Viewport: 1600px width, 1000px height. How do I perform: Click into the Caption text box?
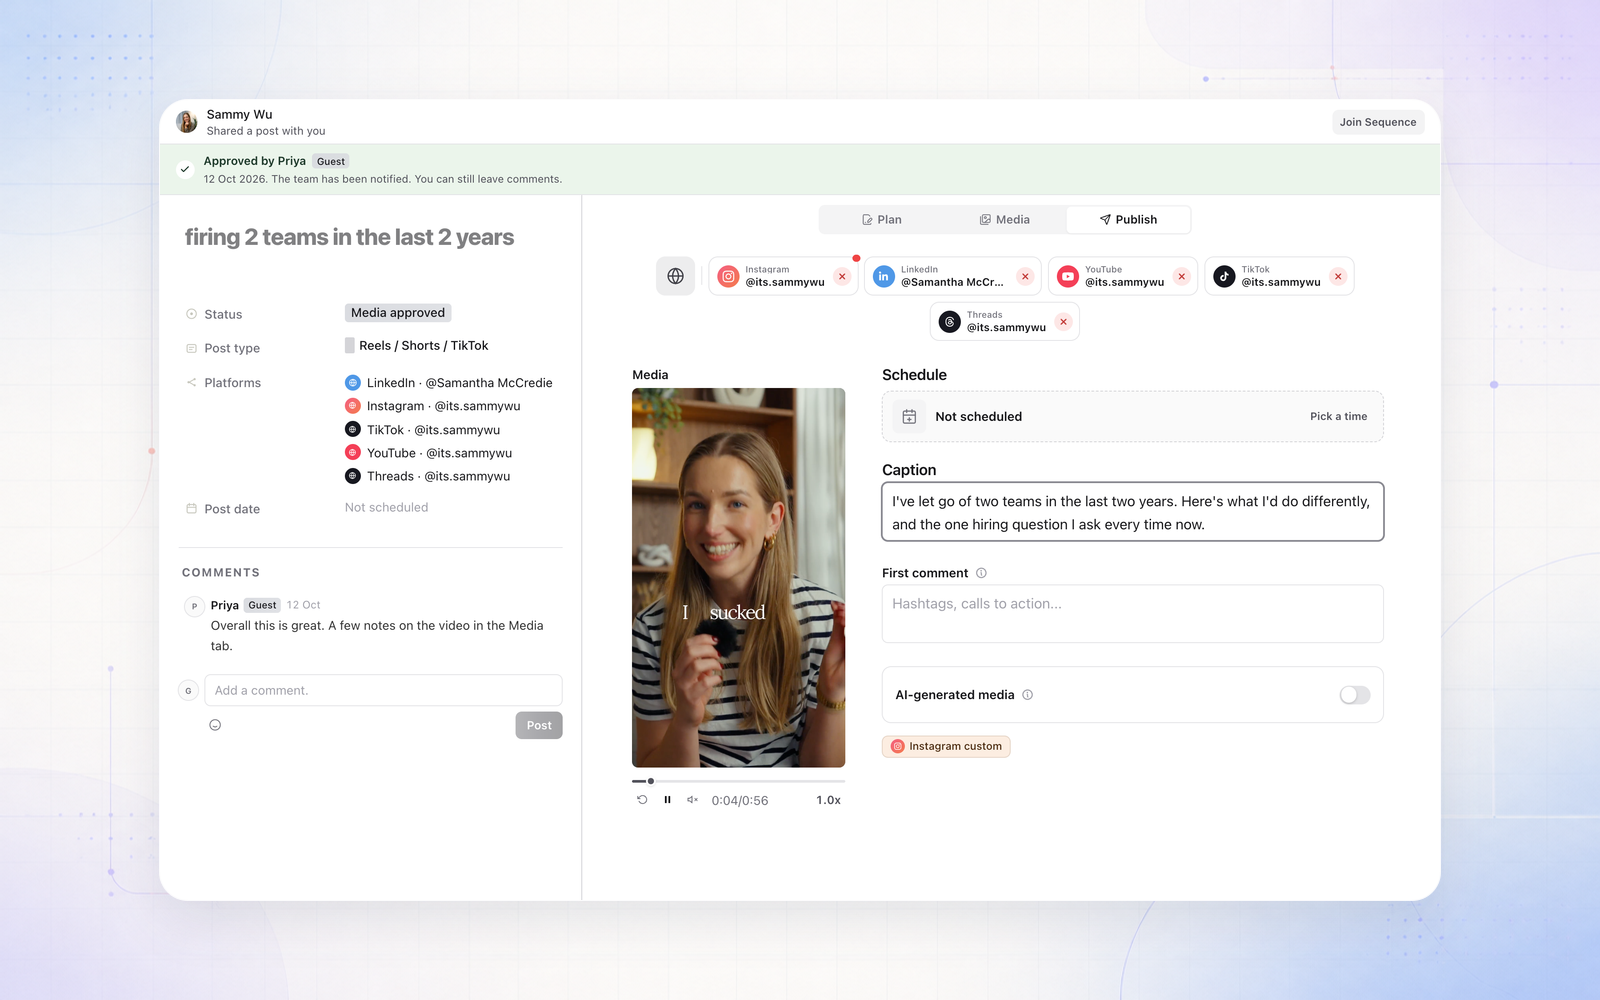click(1132, 512)
